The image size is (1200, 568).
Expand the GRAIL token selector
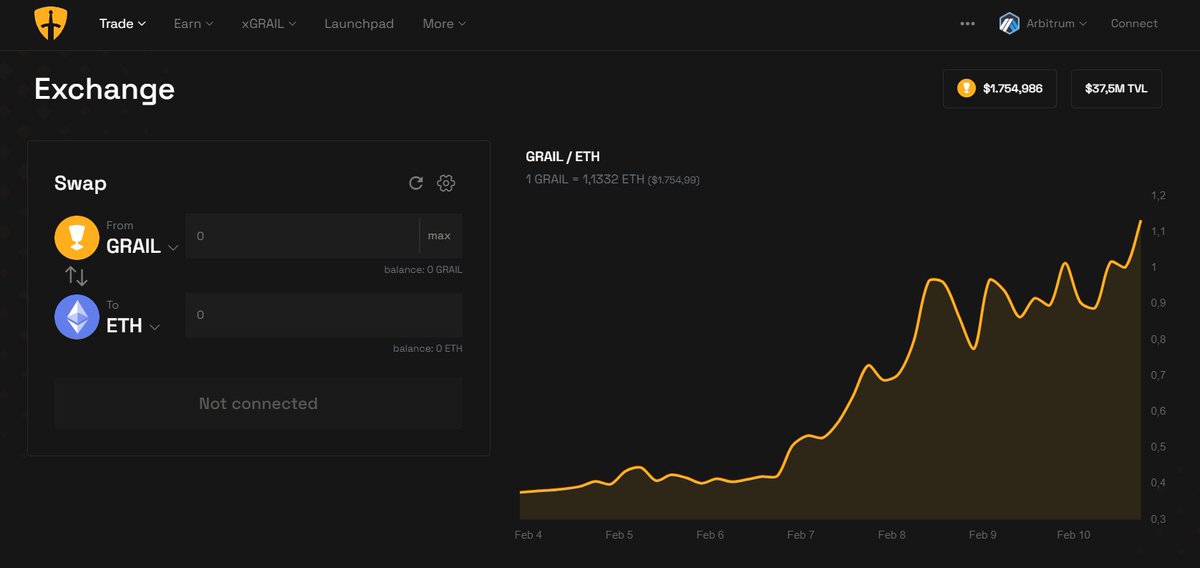click(142, 246)
